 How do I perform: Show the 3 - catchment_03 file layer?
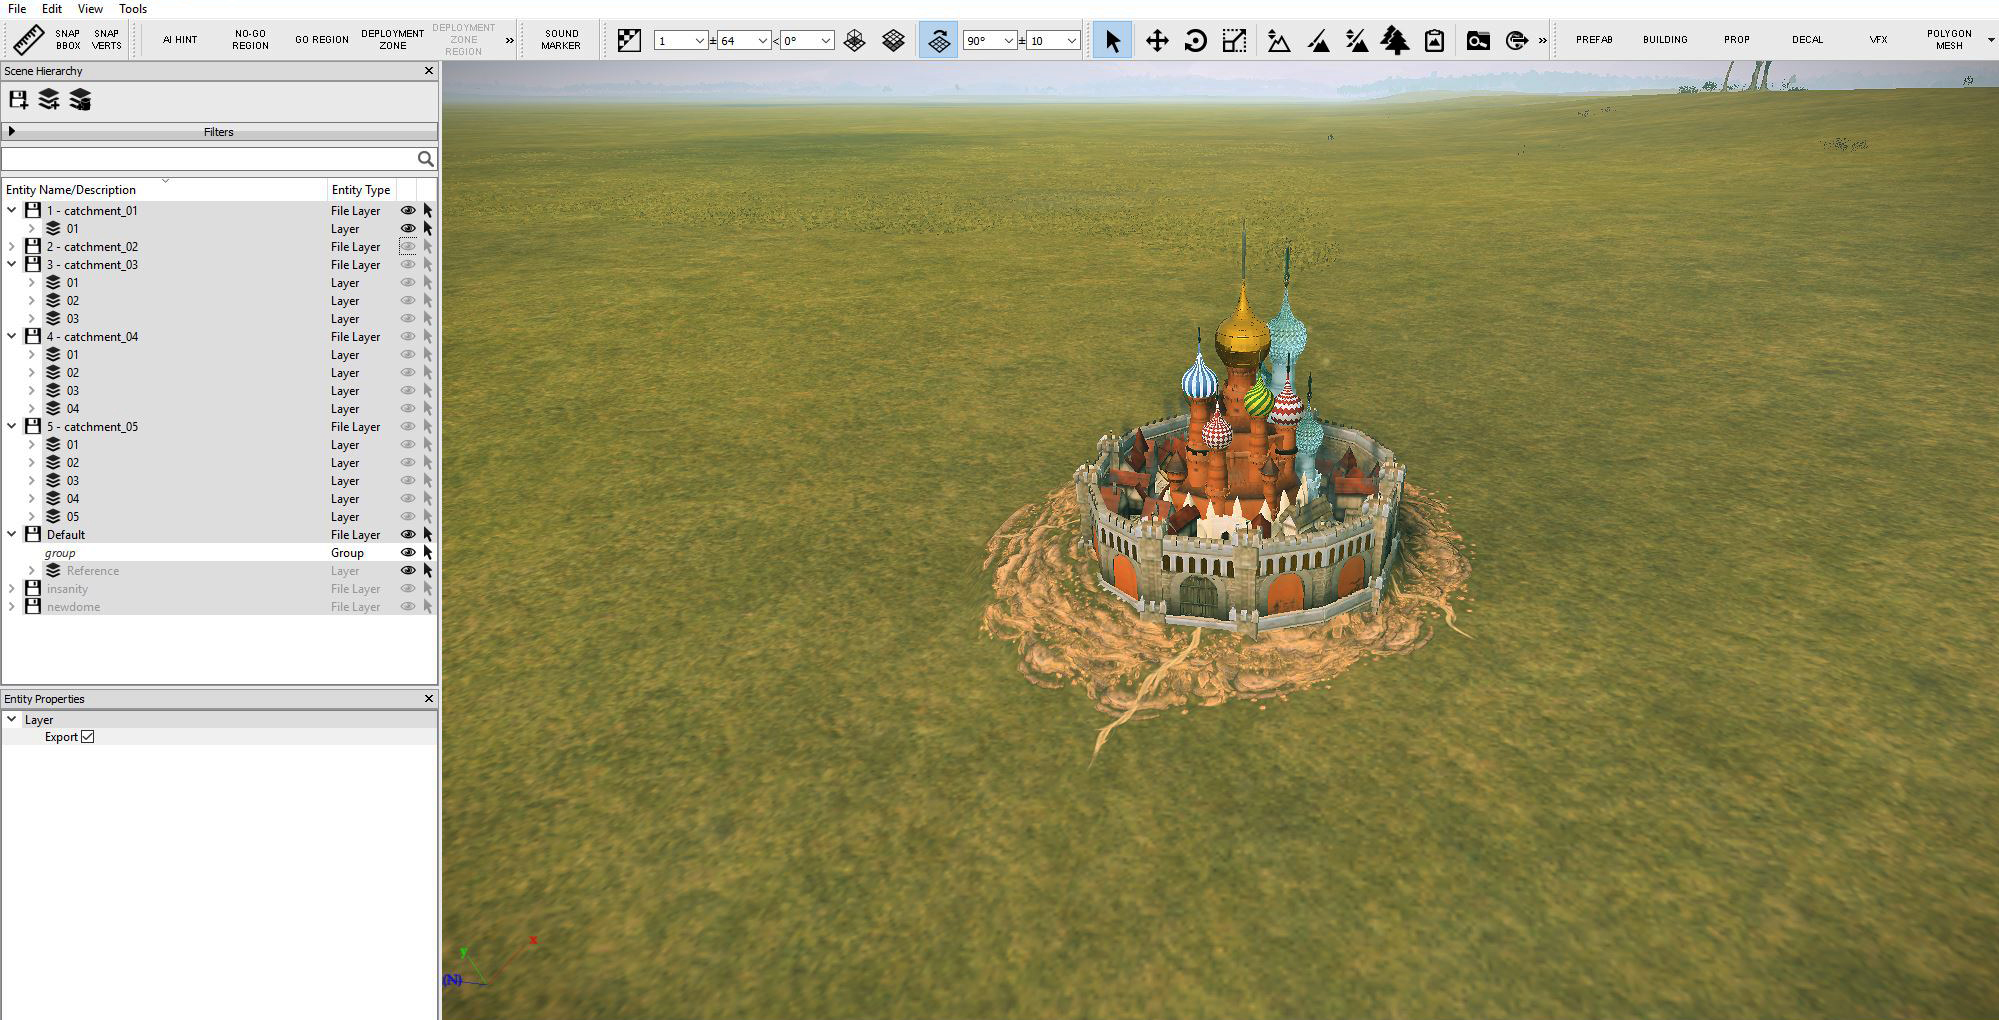(408, 265)
